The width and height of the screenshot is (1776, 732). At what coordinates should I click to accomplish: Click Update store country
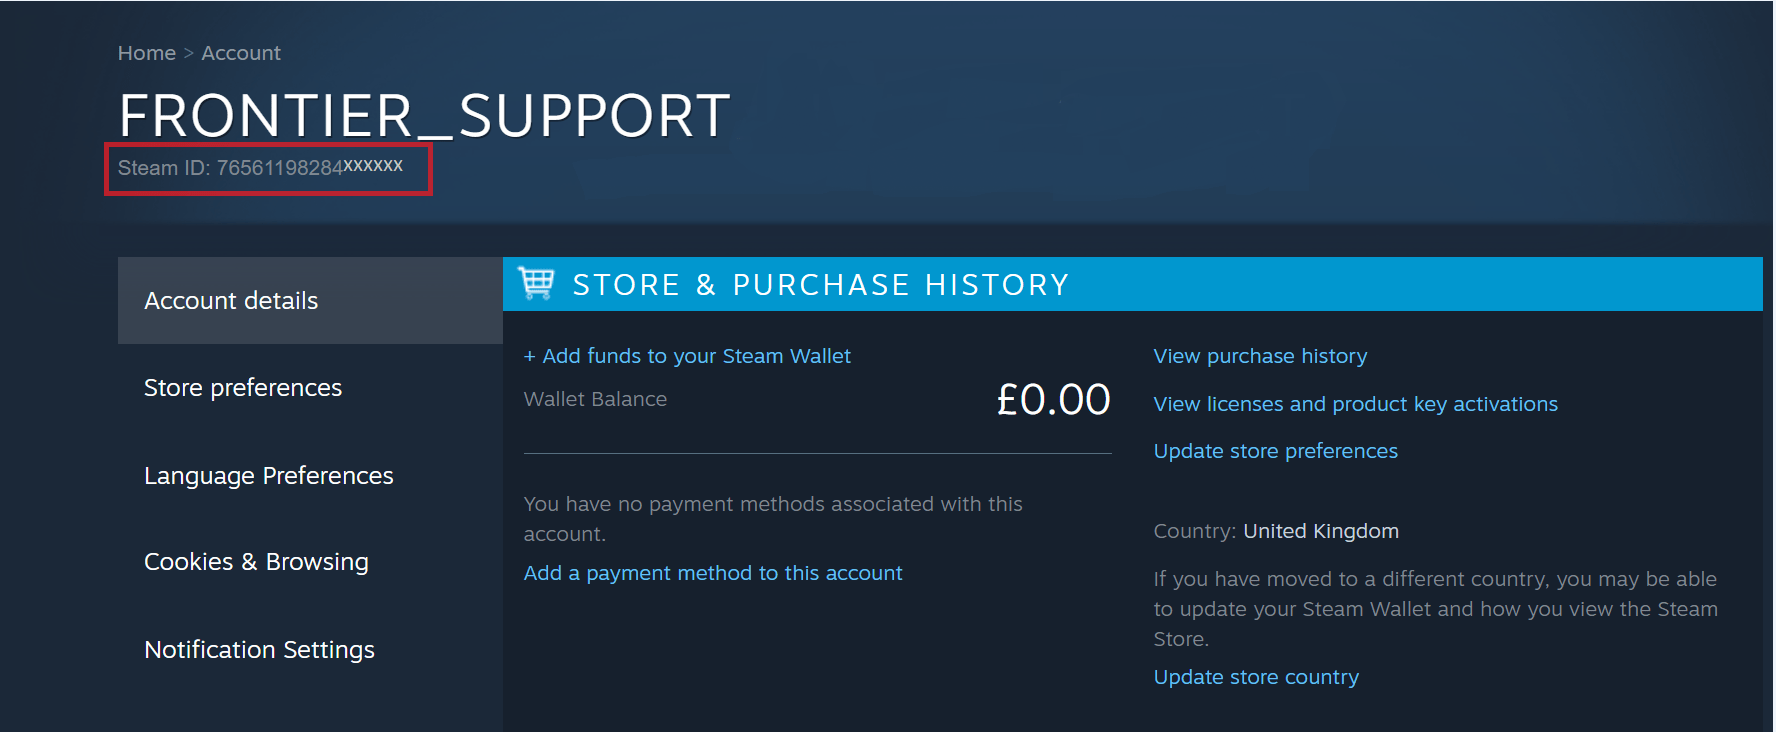coord(1256,676)
